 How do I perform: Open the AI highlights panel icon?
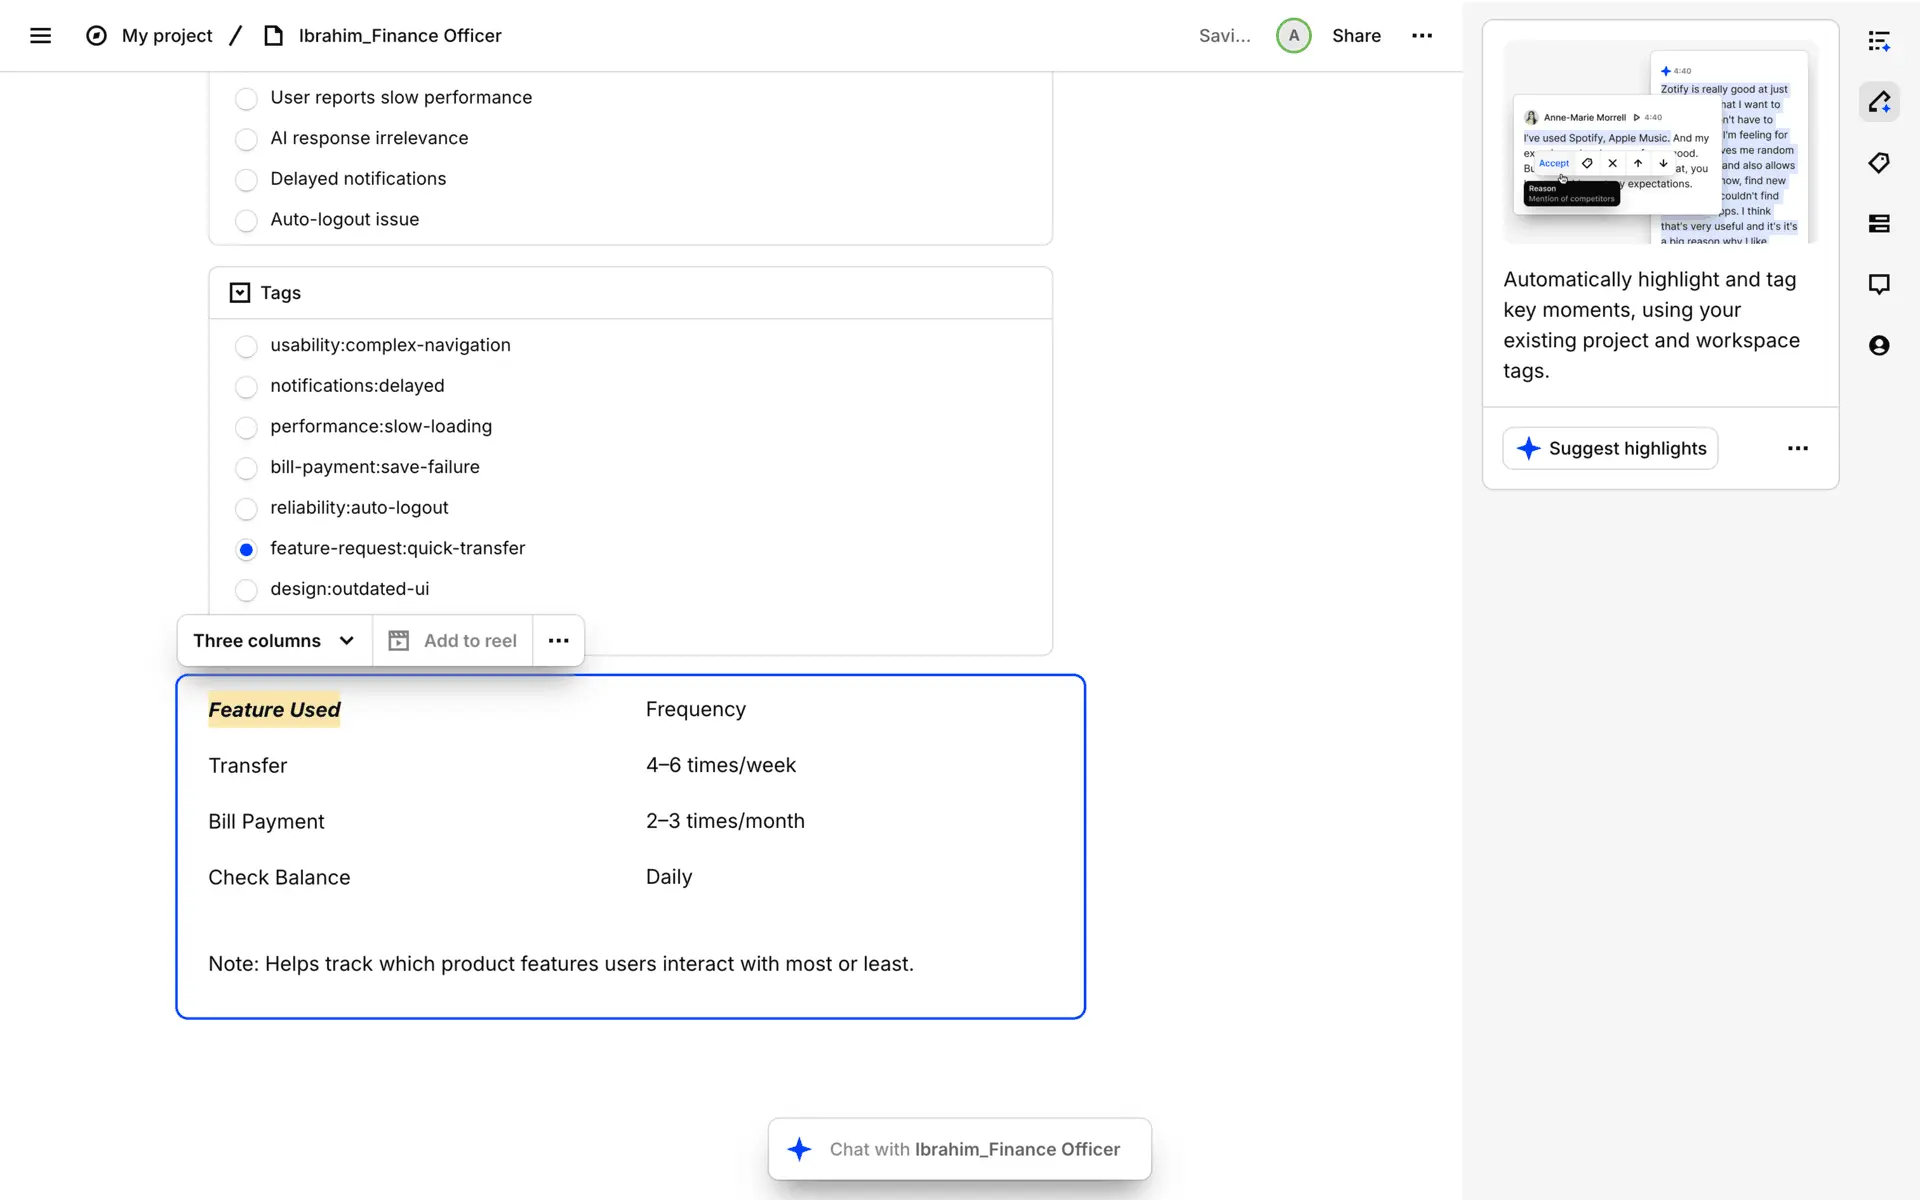(x=1879, y=102)
